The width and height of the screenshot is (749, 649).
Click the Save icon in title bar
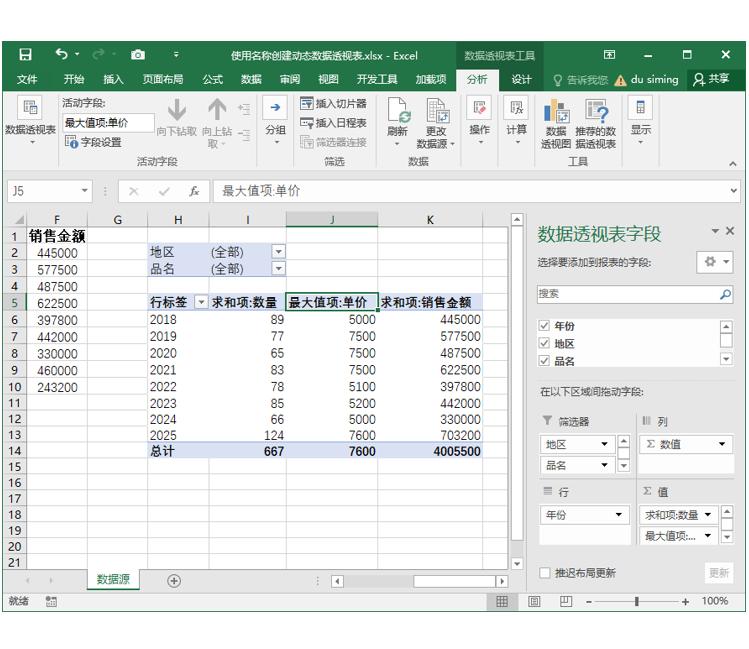[25, 54]
